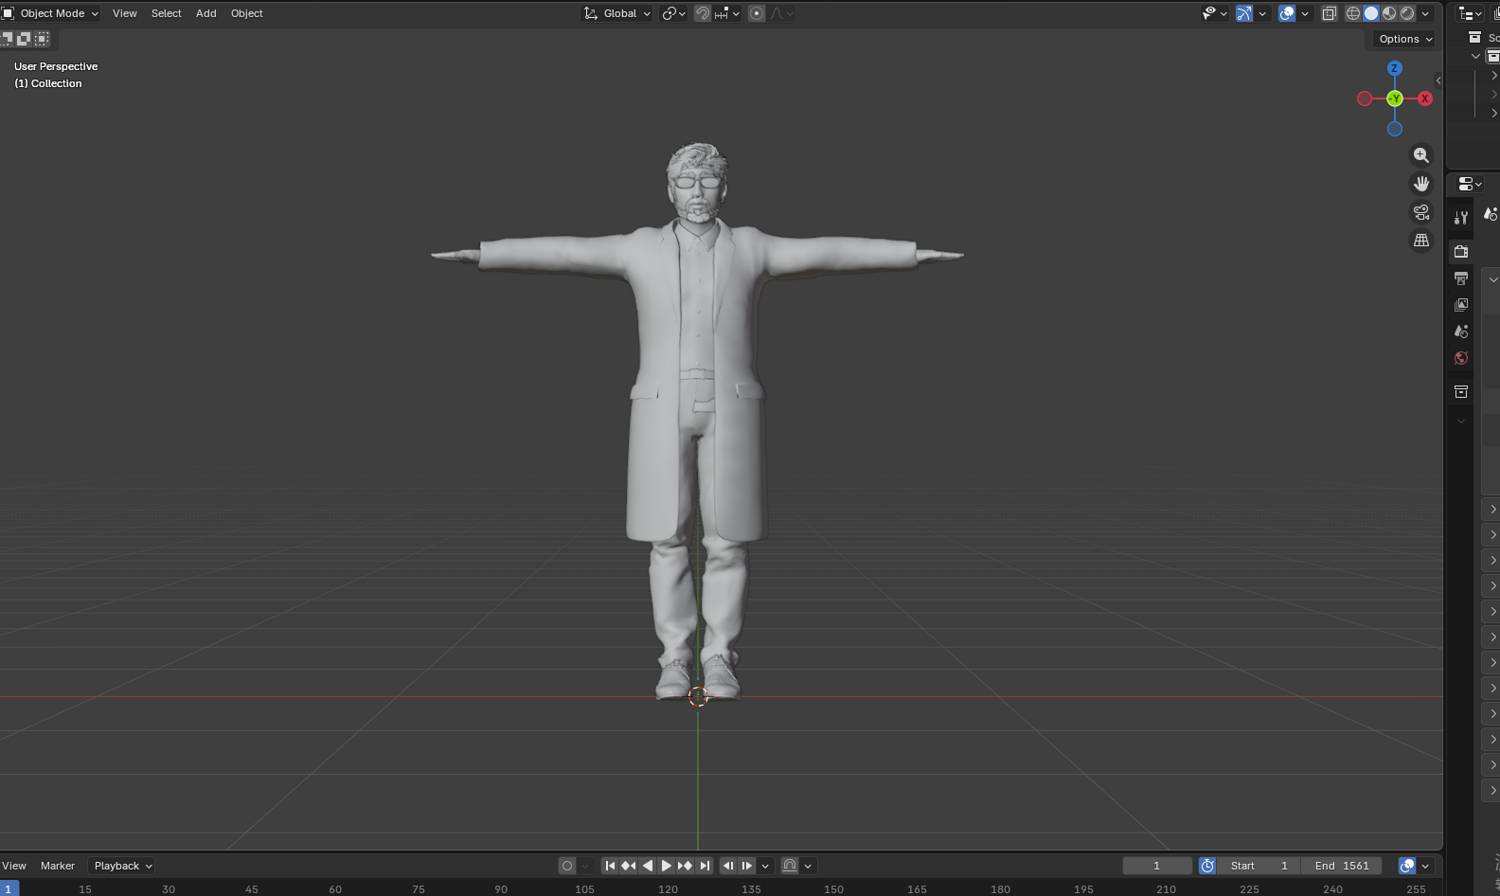The image size is (1500, 896).
Task: Jump to the previous keyframe
Action: coord(628,866)
